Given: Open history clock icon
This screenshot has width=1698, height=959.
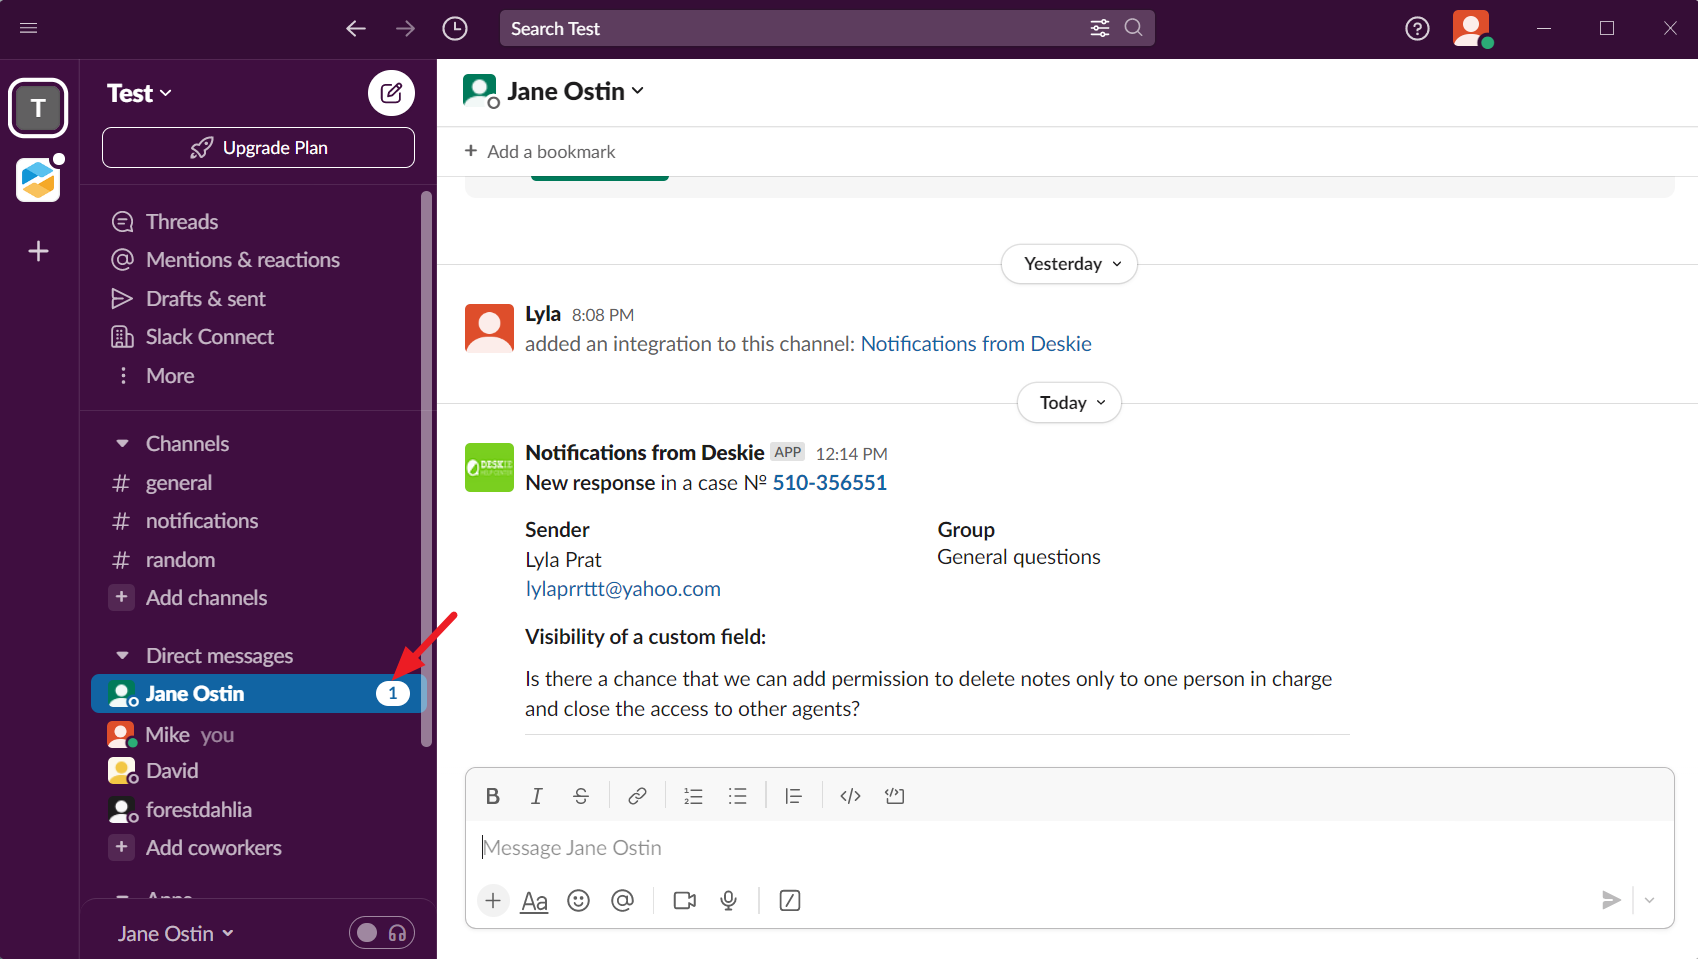Looking at the screenshot, I should click(455, 28).
